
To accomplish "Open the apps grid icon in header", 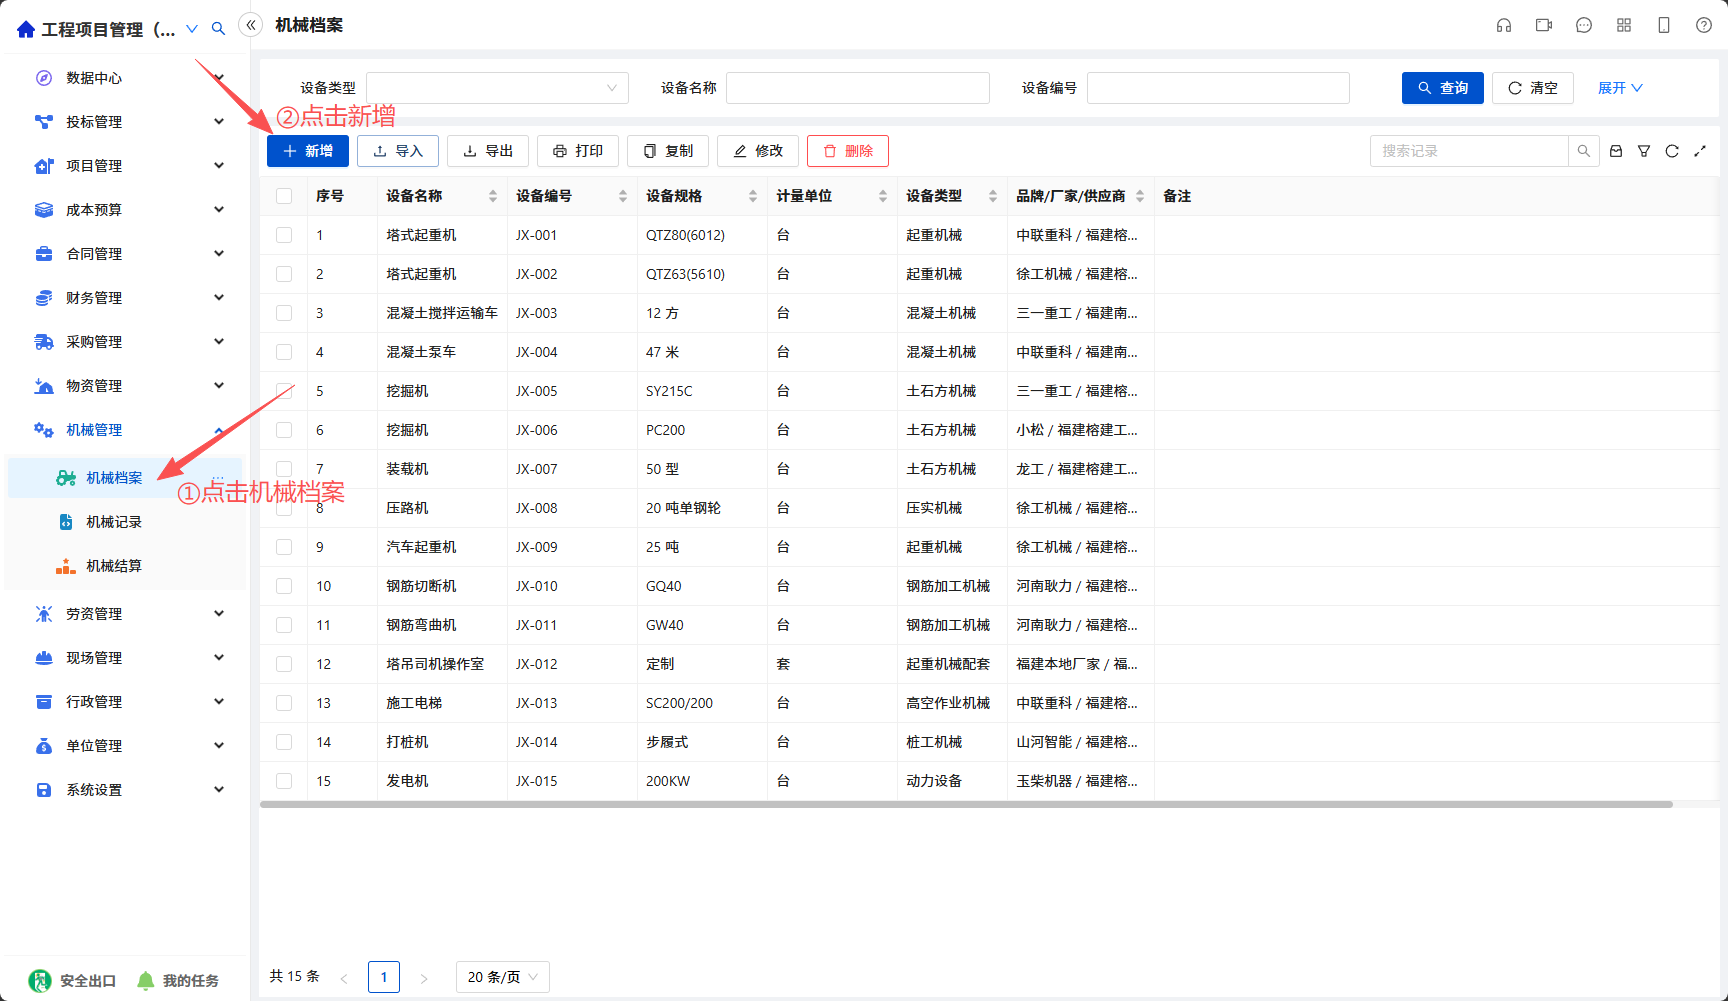I will [x=1624, y=25].
